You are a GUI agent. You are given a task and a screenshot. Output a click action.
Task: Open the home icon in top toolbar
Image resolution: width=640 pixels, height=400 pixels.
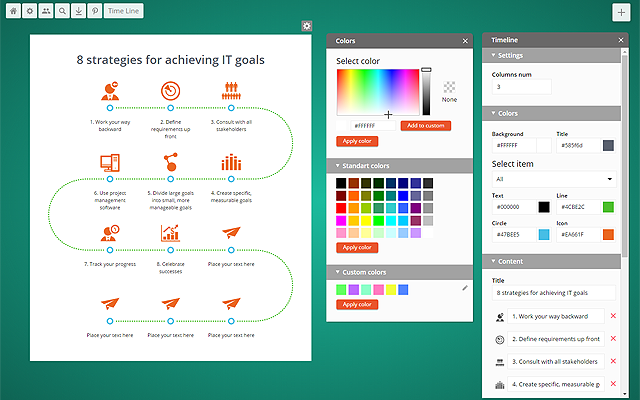tap(13, 11)
